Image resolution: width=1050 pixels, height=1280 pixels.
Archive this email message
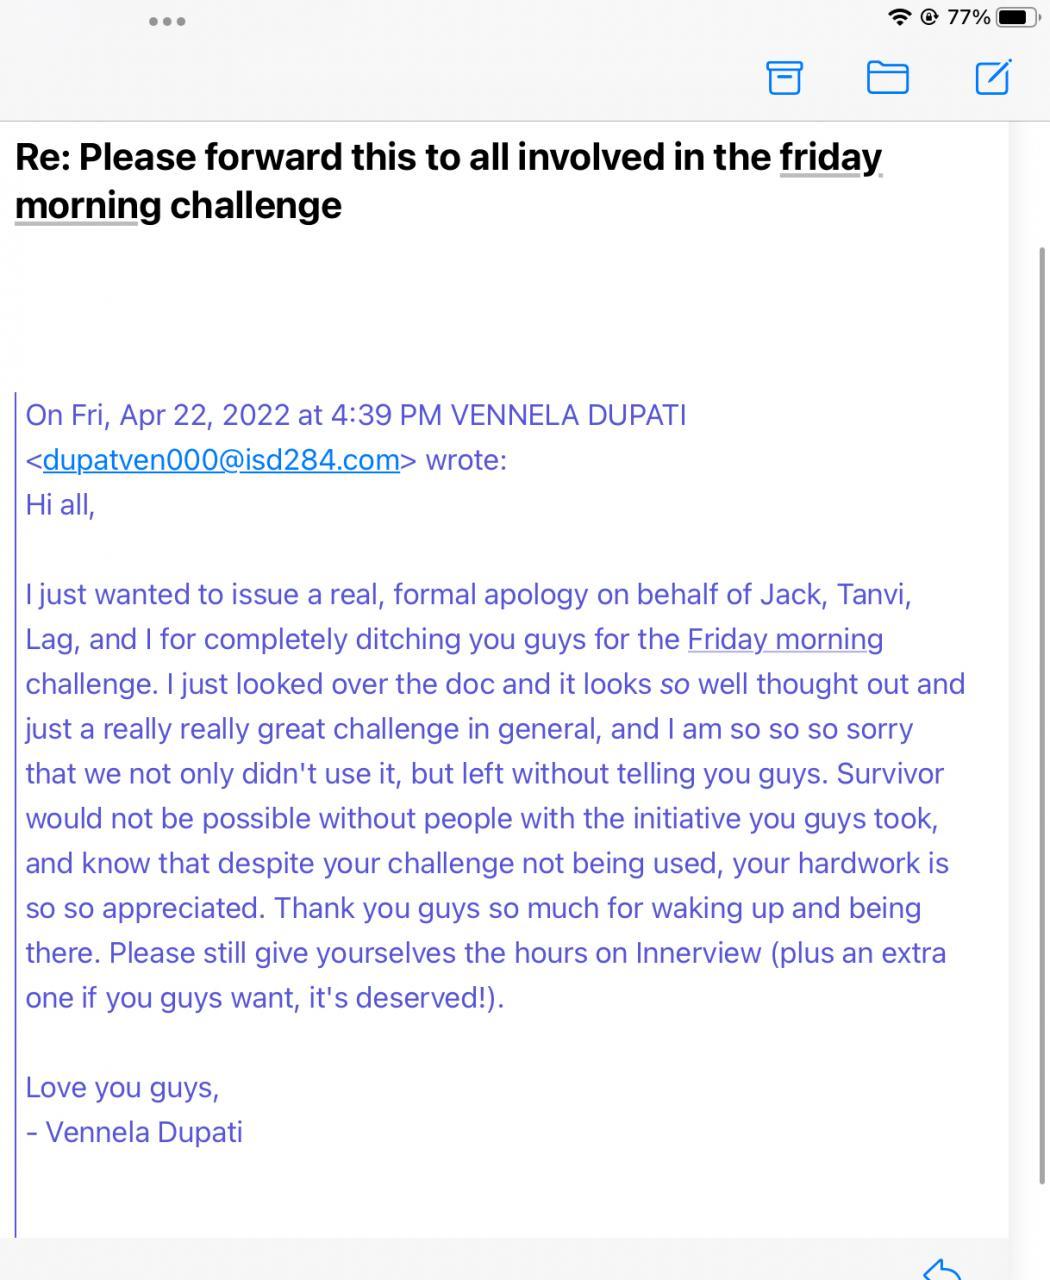coord(784,77)
